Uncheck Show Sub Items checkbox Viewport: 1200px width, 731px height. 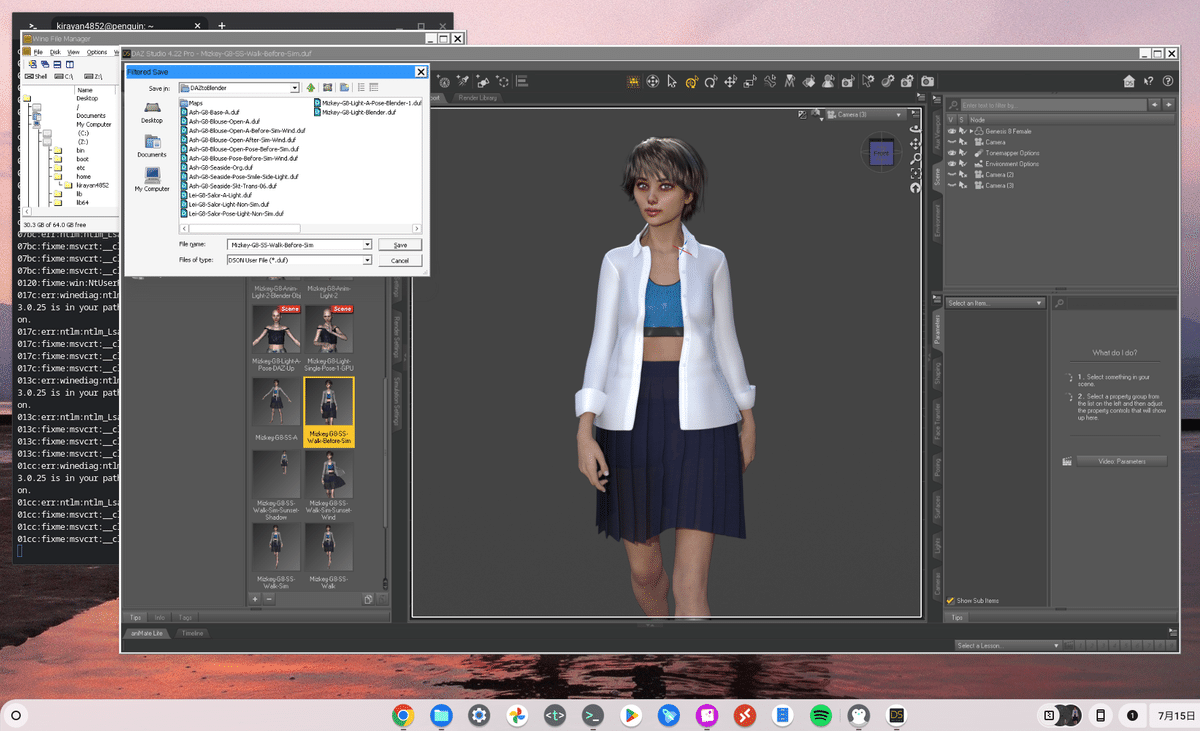click(951, 601)
